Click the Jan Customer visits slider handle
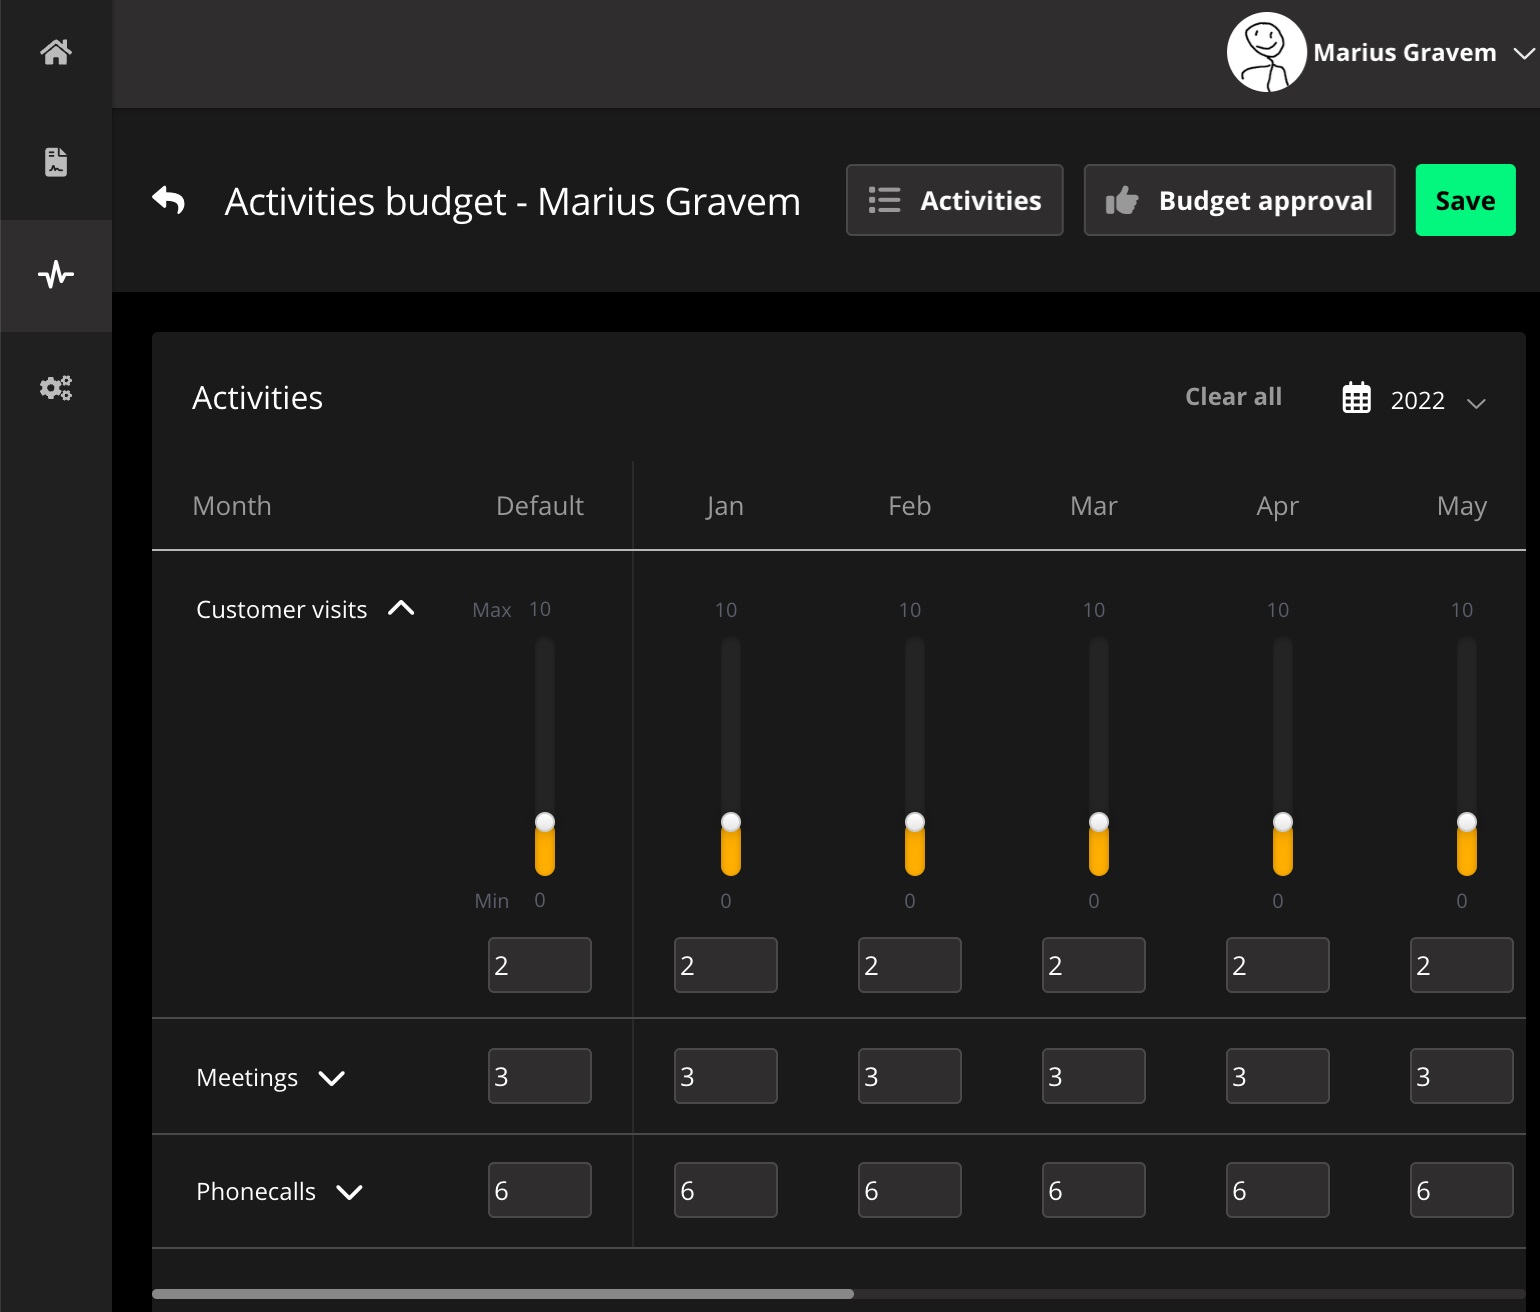This screenshot has height=1312, width=1540. coord(731,822)
